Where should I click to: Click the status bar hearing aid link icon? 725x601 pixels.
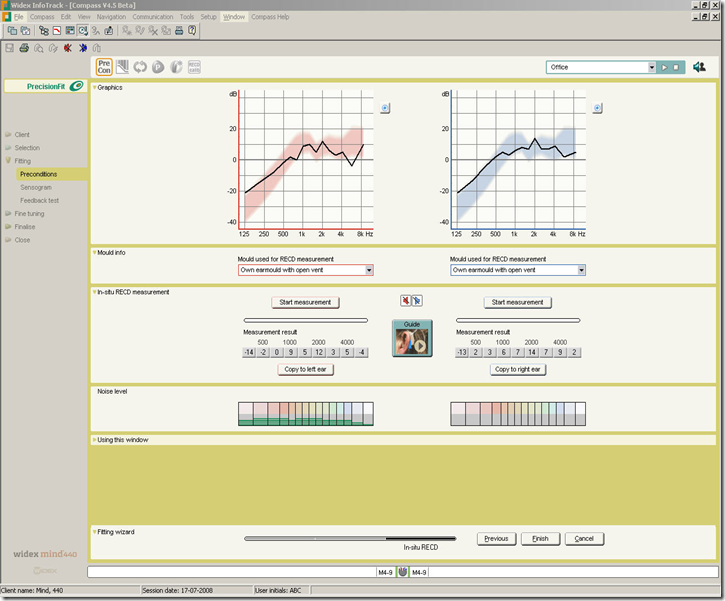pos(403,572)
